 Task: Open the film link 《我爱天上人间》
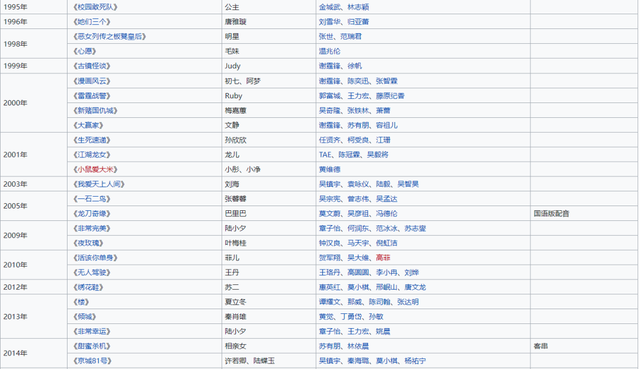pos(99,184)
